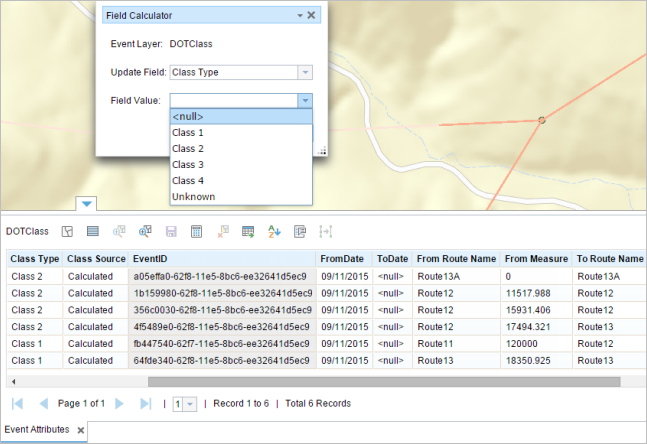
Task: Open the Field Value dropdown arrow
Action: 305,100
